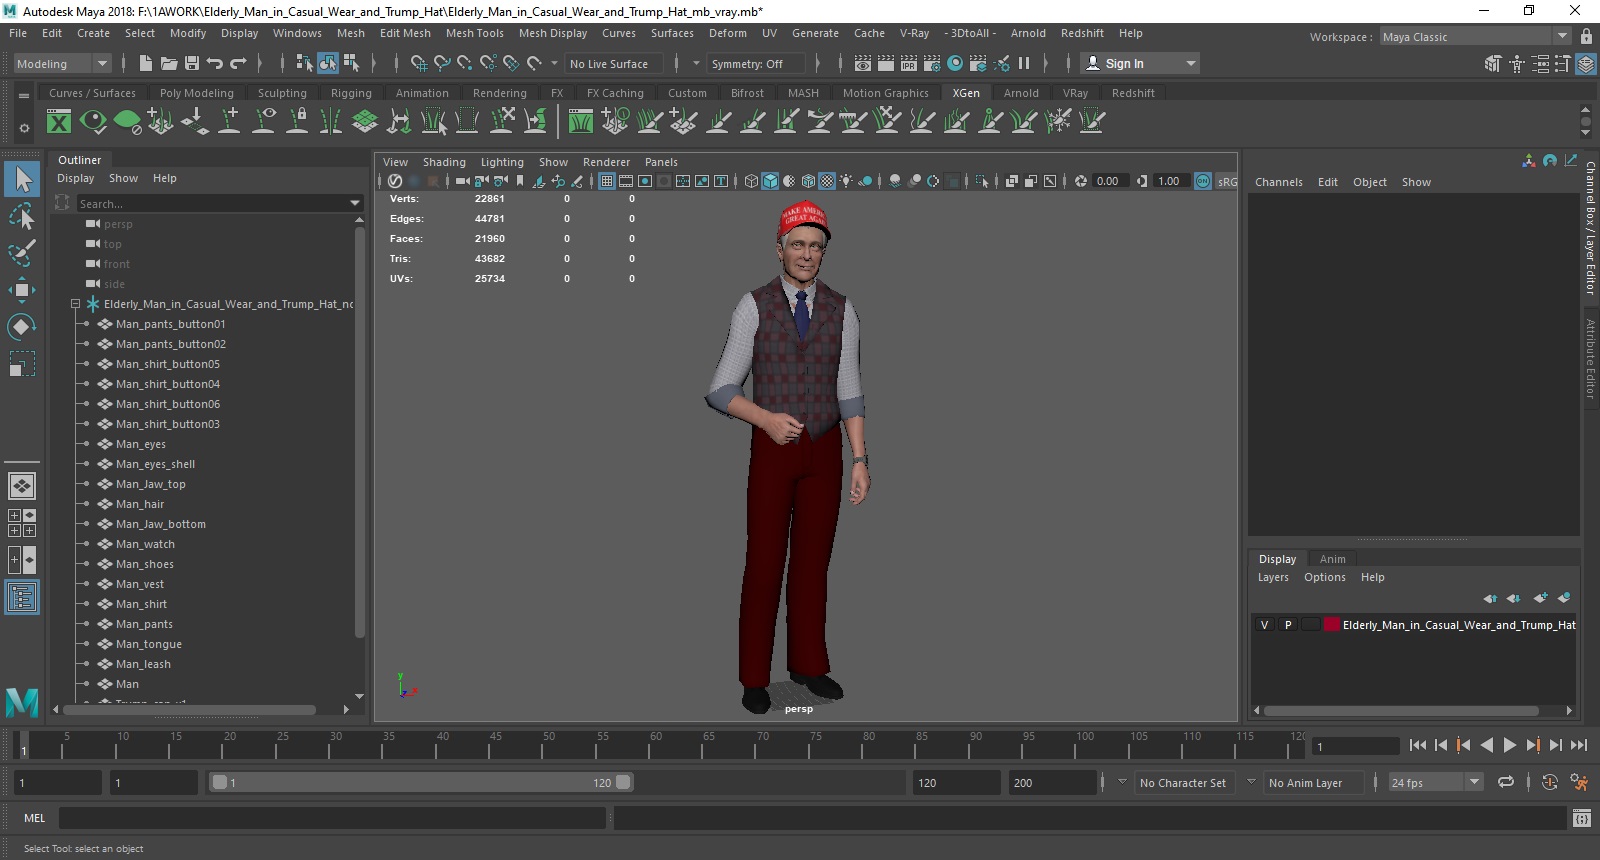Screen dimensions: 1600x860
Task: Open the No Character Set dropdown
Action: [x=1184, y=783]
